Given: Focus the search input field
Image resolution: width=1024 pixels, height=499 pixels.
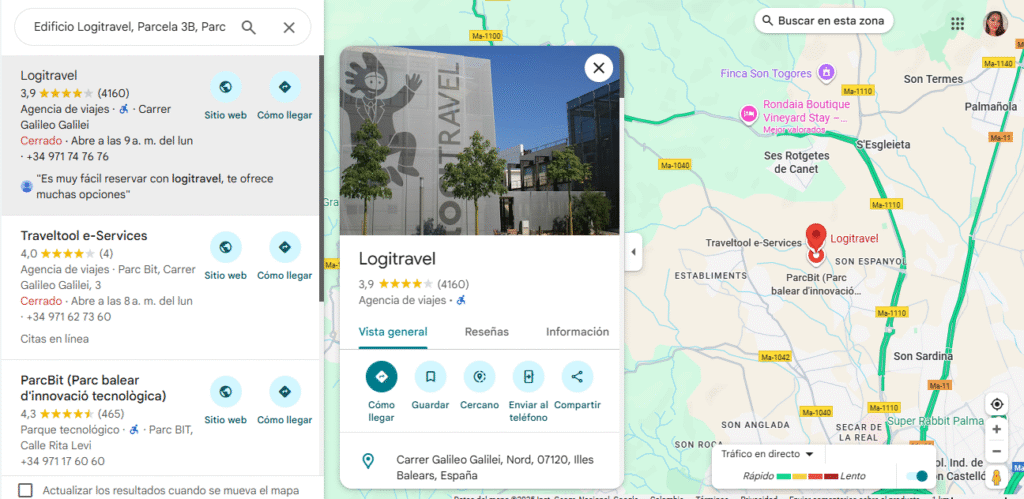Looking at the screenshot, I should click(131, 27).
